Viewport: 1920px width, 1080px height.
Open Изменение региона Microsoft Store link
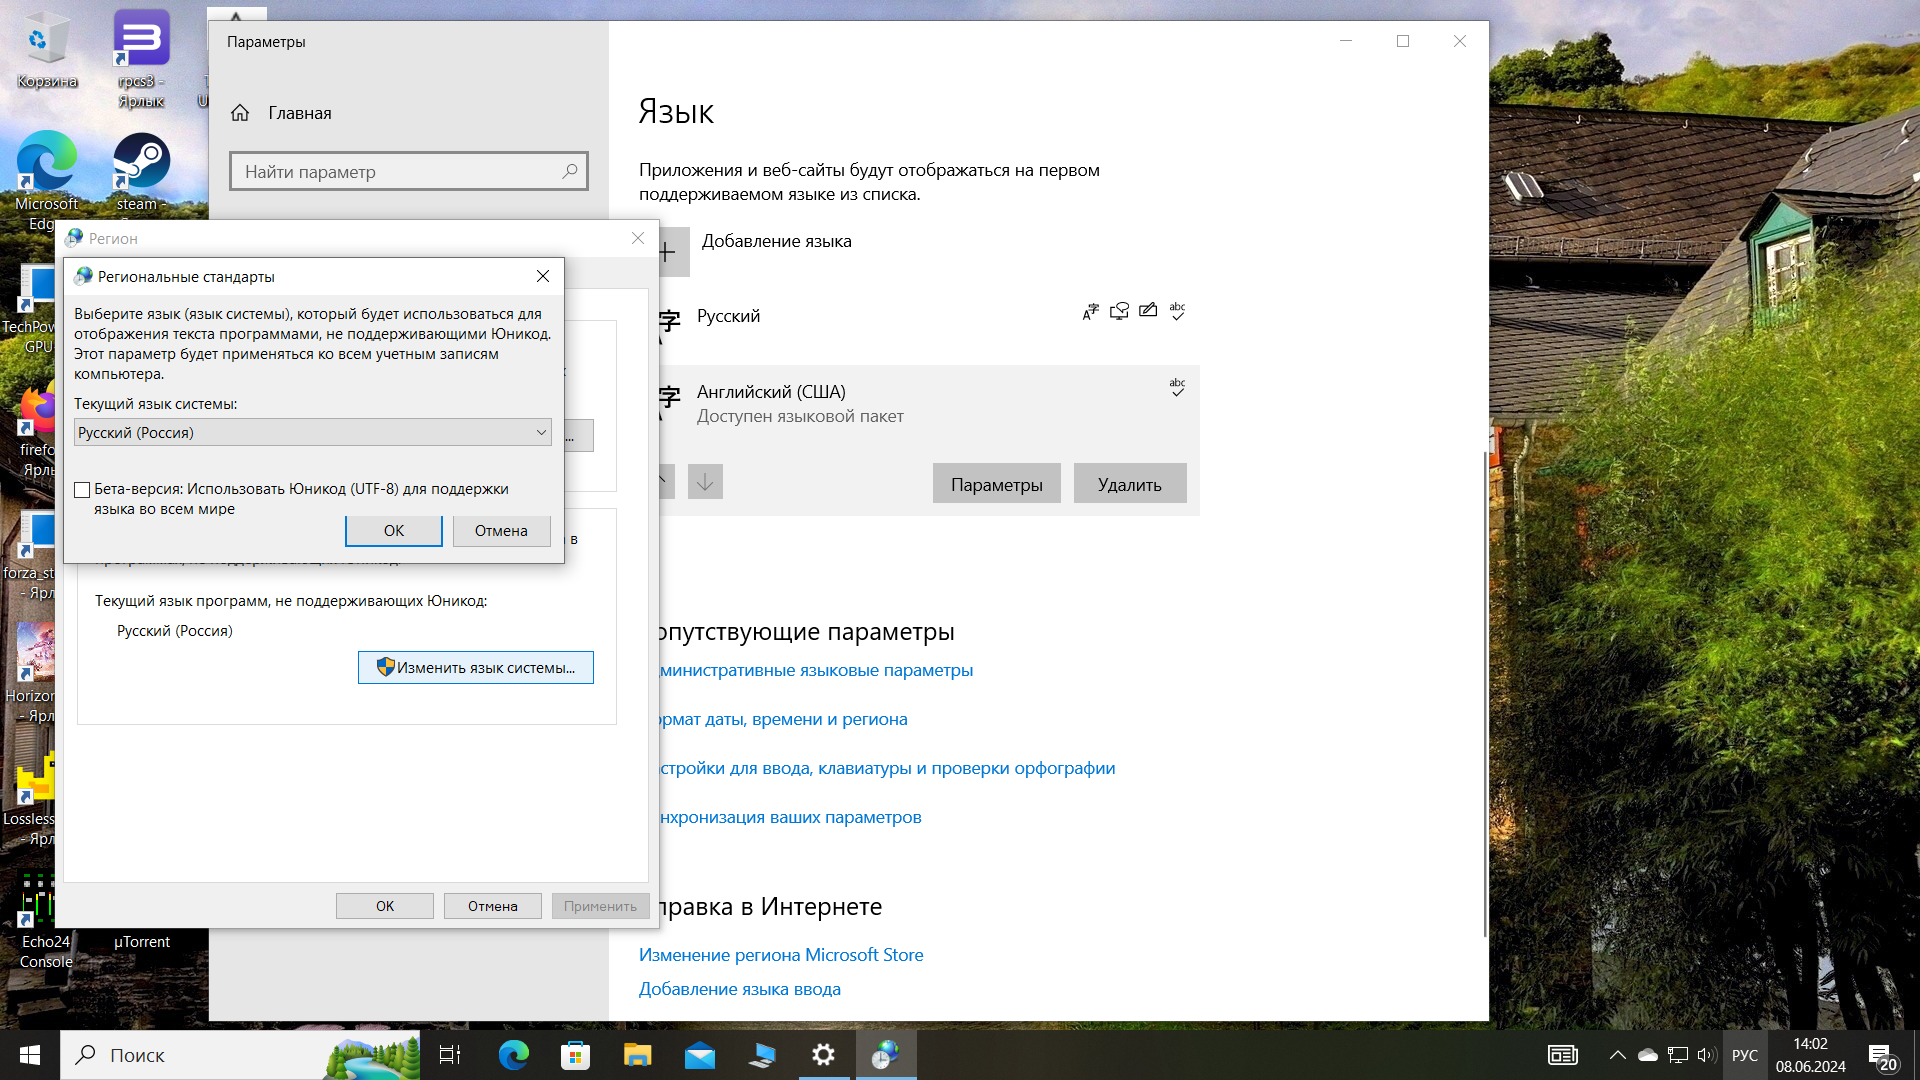(x=781, y=955)
